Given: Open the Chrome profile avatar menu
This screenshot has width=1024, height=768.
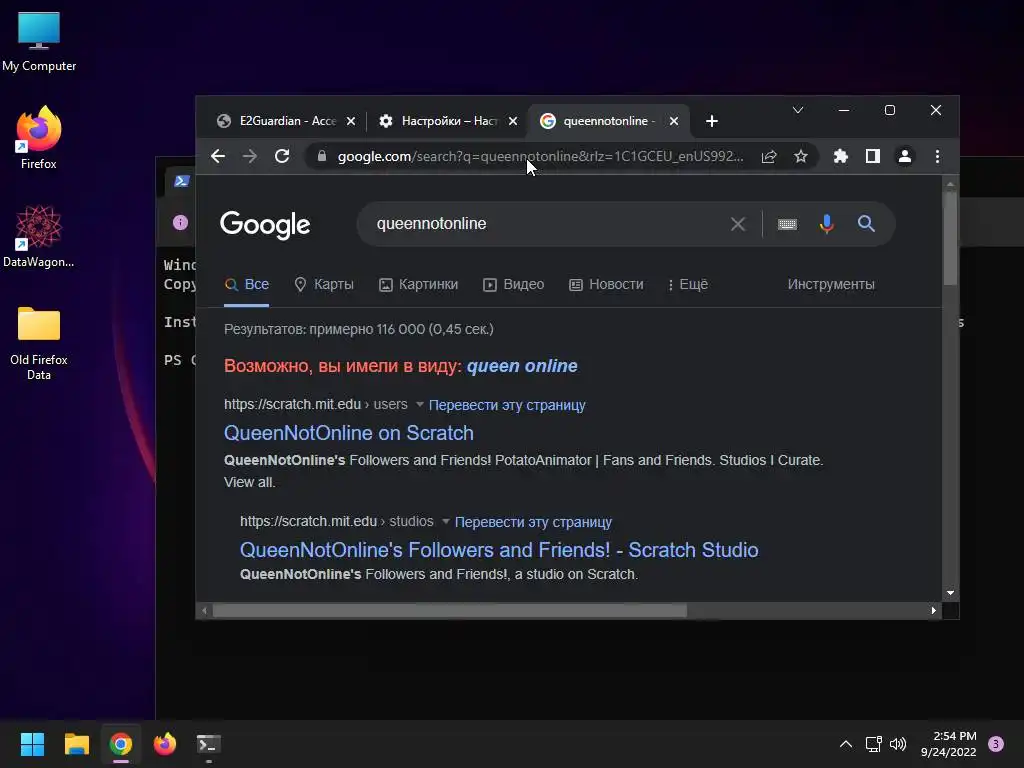Looking at the screenshot, I should 904,156.
